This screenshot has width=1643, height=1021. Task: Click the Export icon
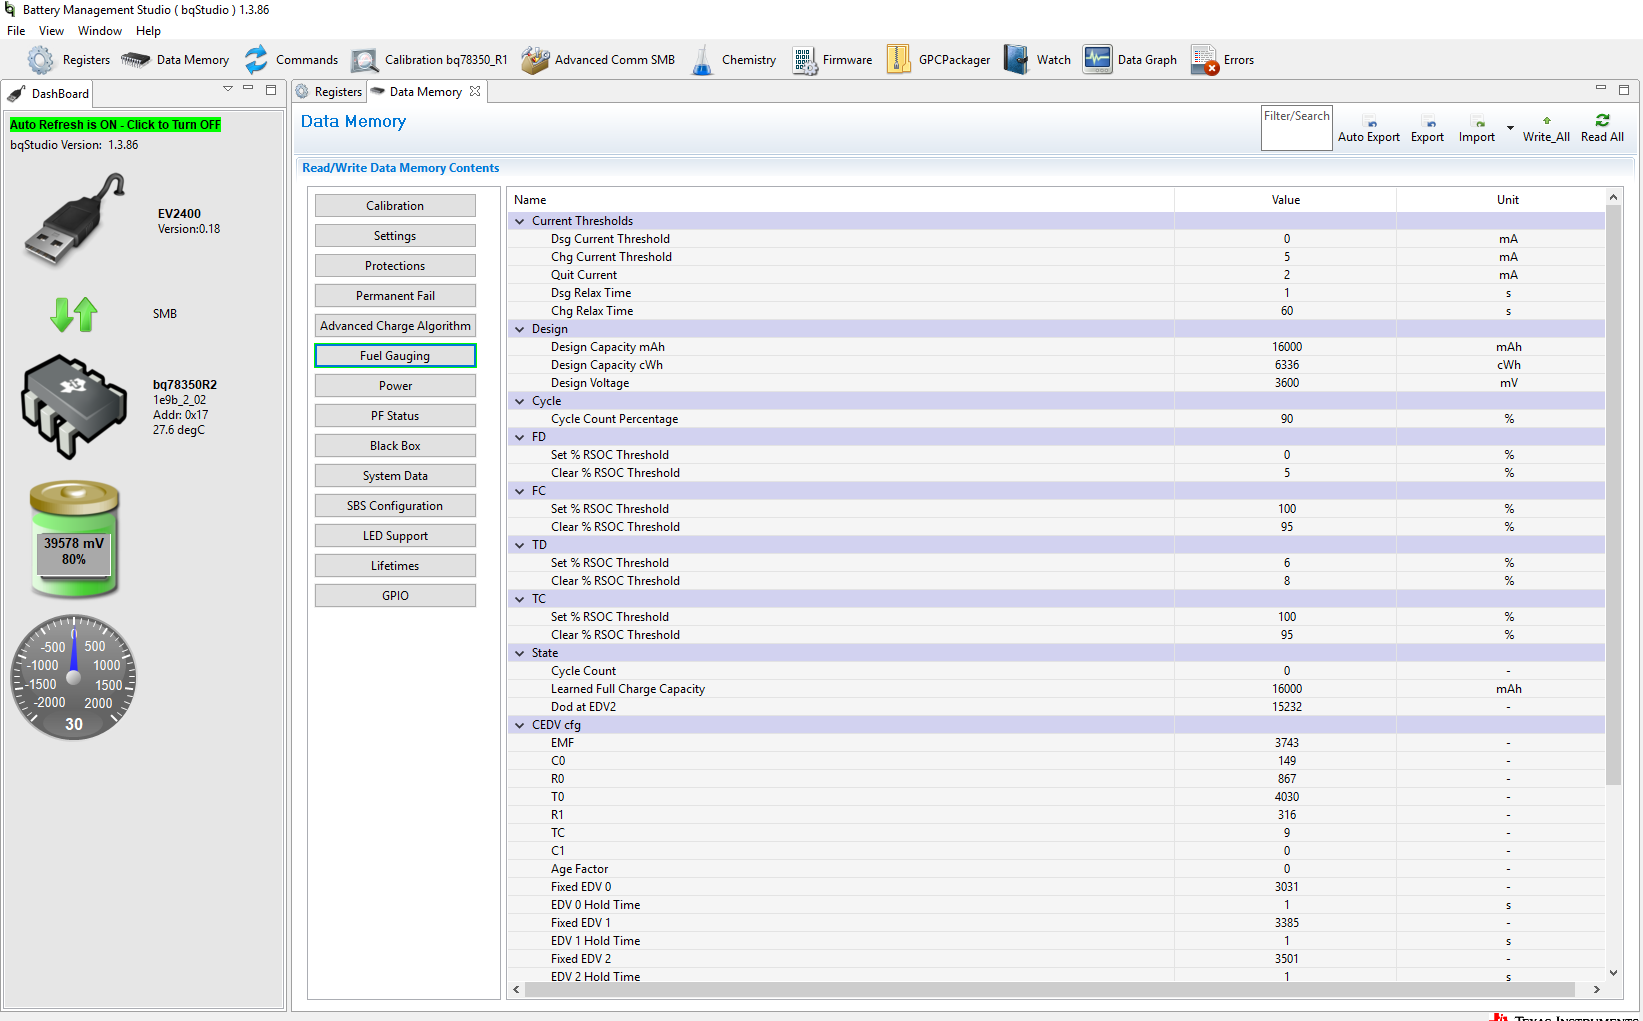point(1431,123)
